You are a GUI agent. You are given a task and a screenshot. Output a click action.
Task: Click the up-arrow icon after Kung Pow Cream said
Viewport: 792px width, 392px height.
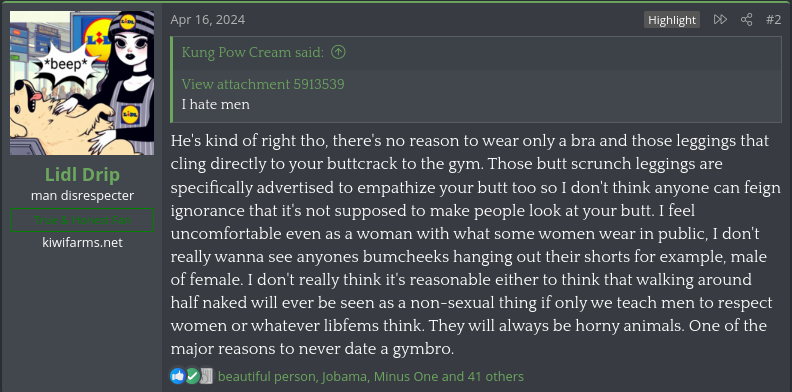click(x=338, y=52)
